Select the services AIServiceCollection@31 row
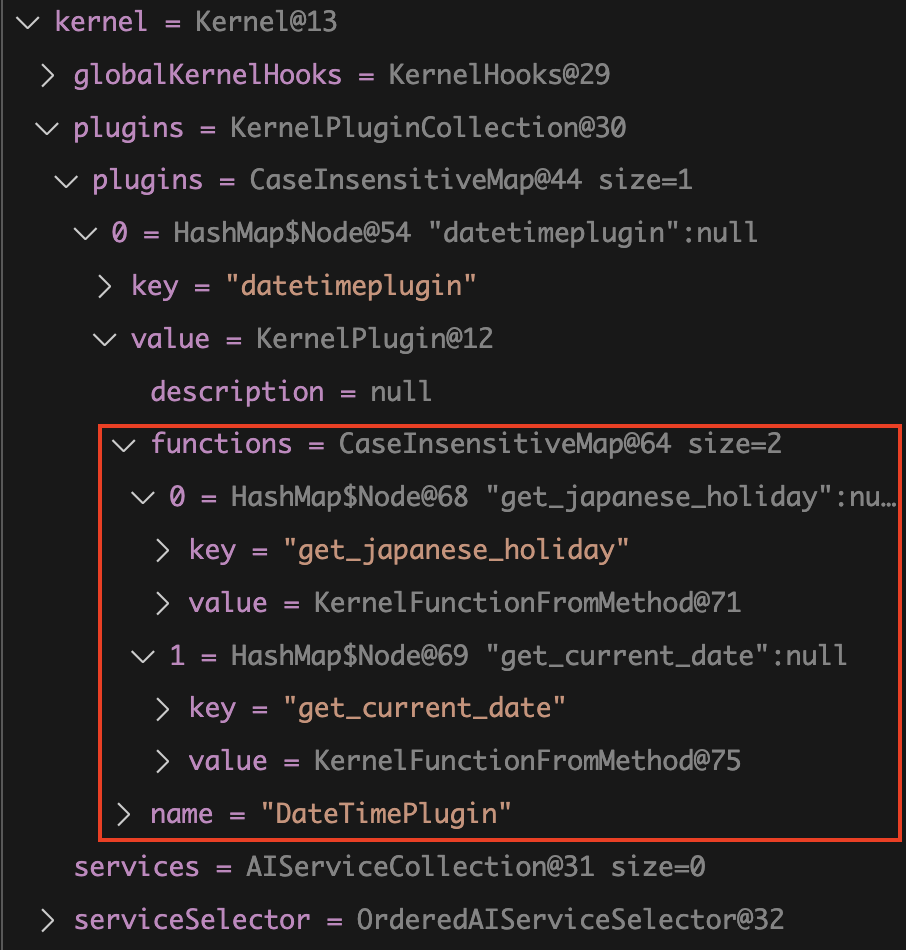This screenshot has width=906, height=950. click(389, 867)
